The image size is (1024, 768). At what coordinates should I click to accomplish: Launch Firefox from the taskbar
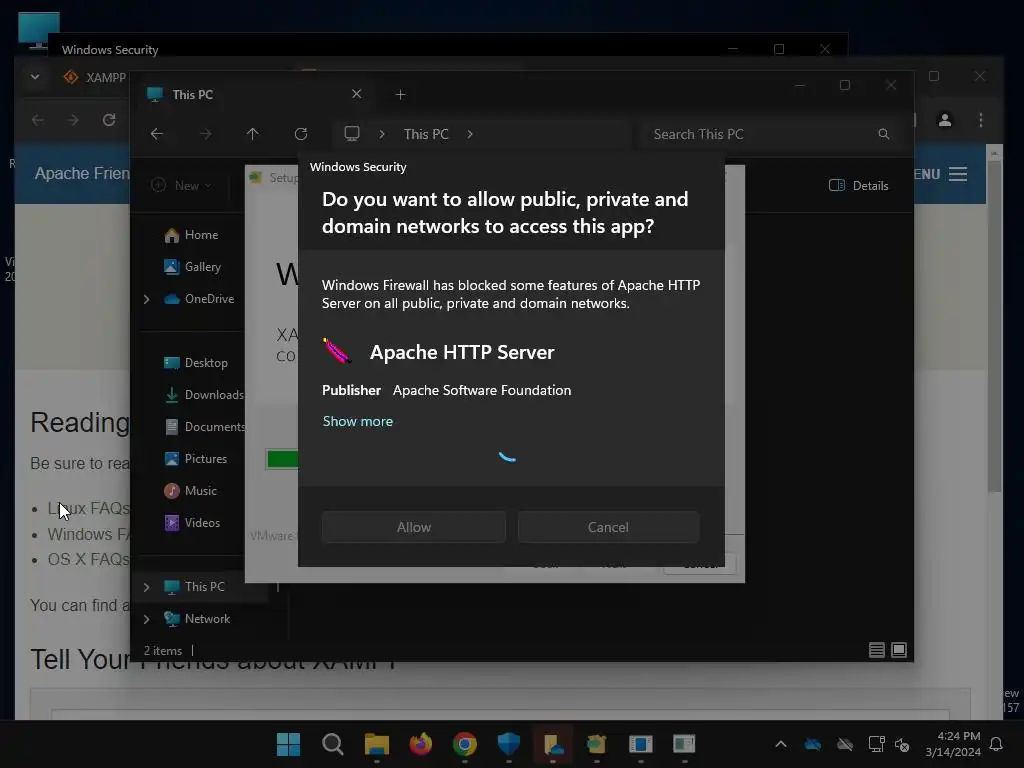421,744
